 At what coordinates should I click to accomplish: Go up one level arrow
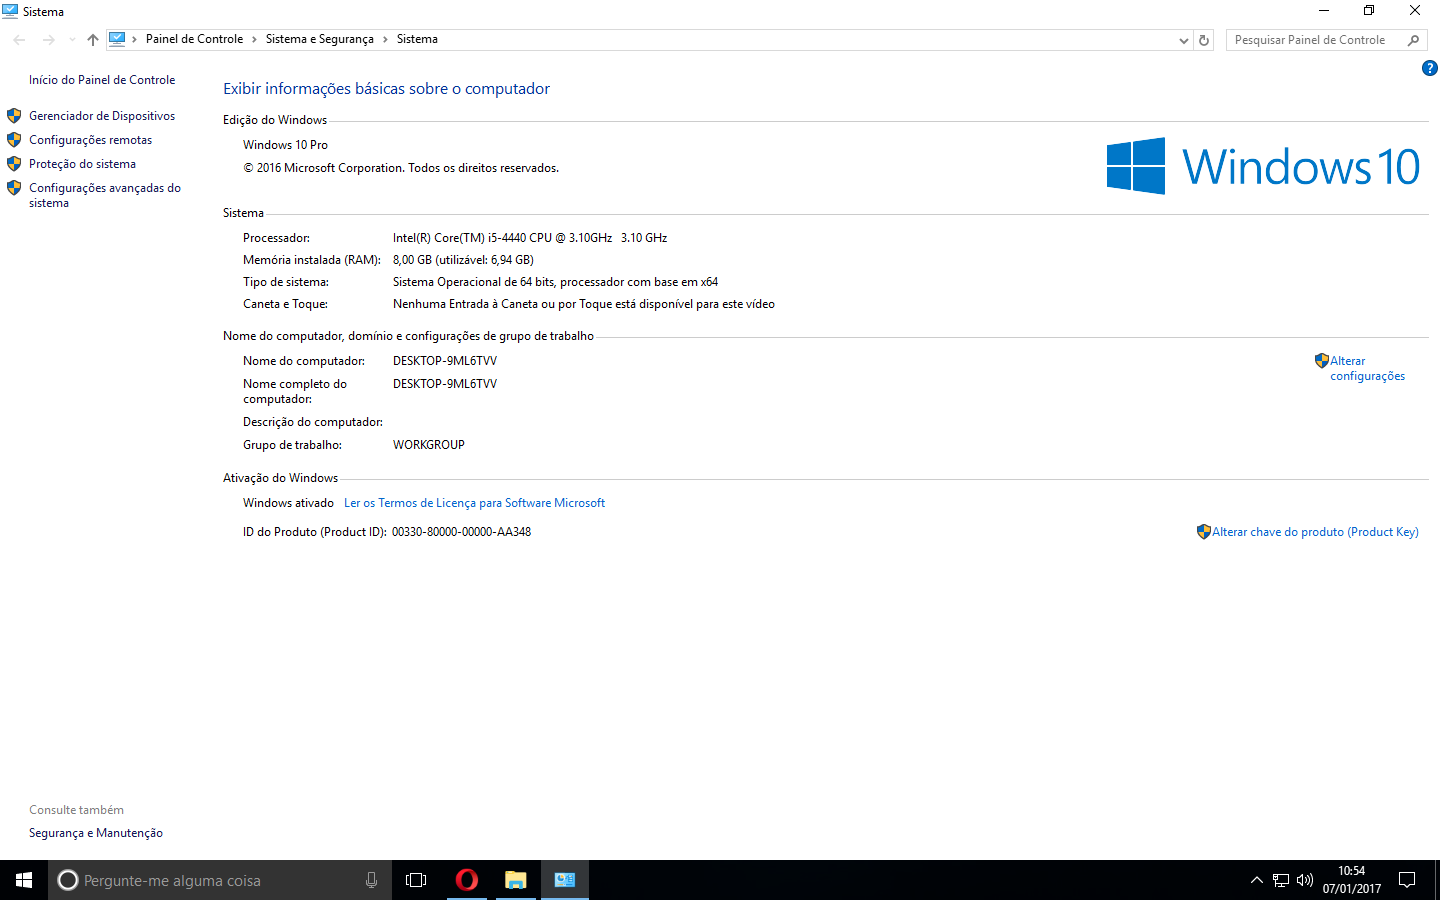[93, 40]
